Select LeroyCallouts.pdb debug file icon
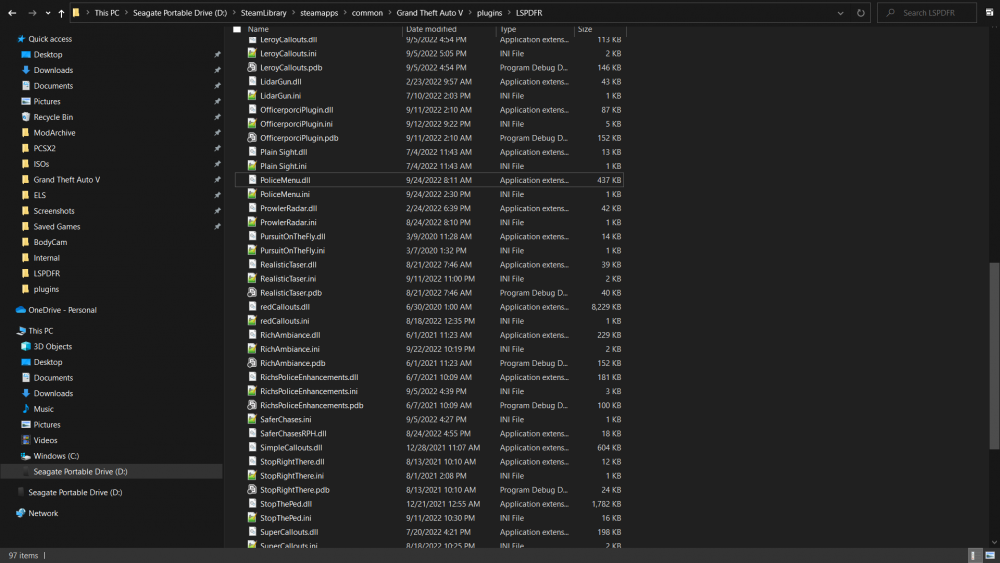 (252, 68)
